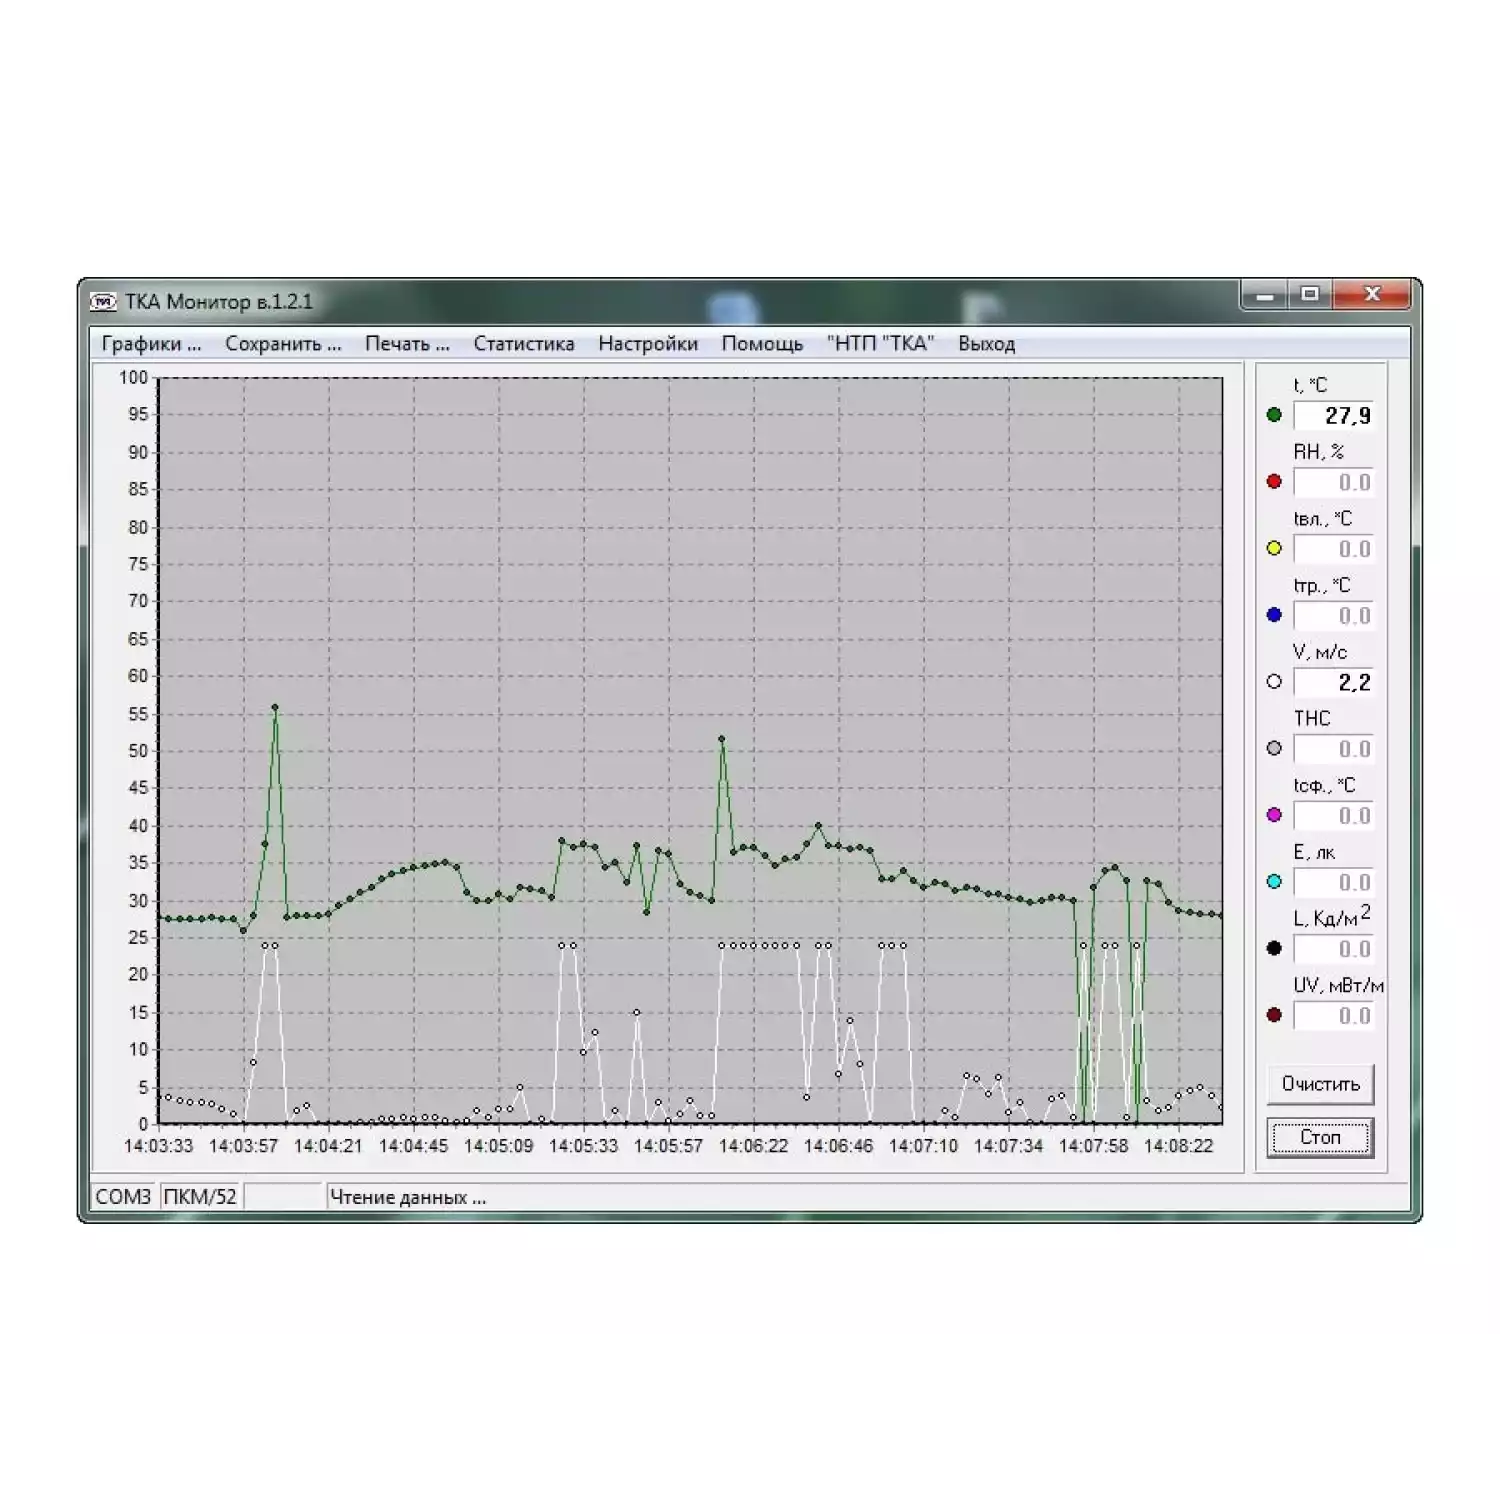
Task: Click the dark red UV channel dot
Action: tap(1274, 1016)
